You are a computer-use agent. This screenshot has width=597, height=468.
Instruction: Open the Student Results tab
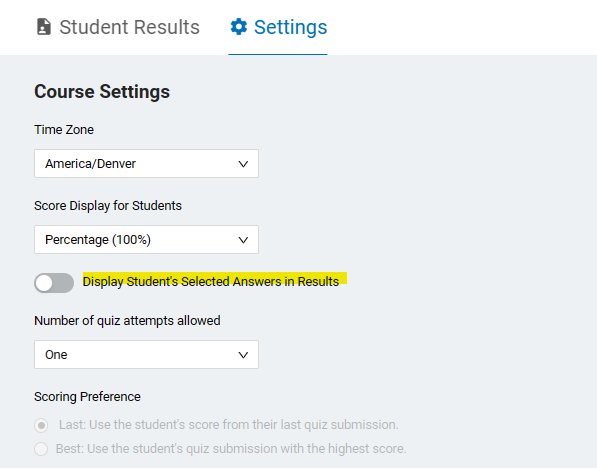pyautogui.click(x=118, y=27)
